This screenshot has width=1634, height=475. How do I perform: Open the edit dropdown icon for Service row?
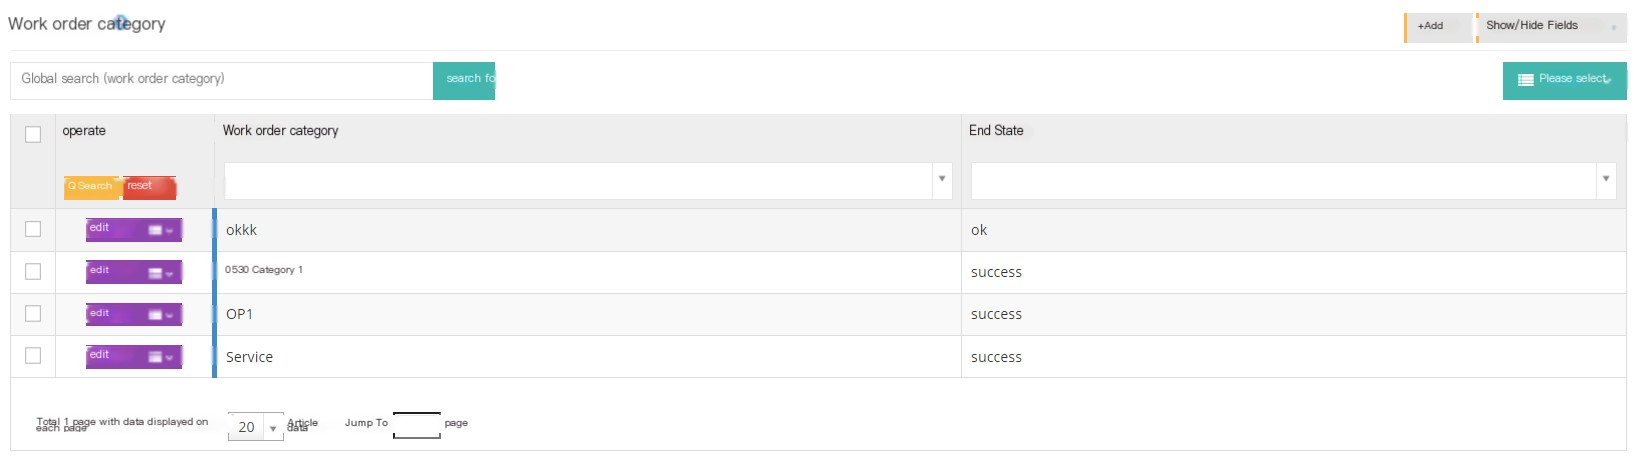(x=160, y=357)
